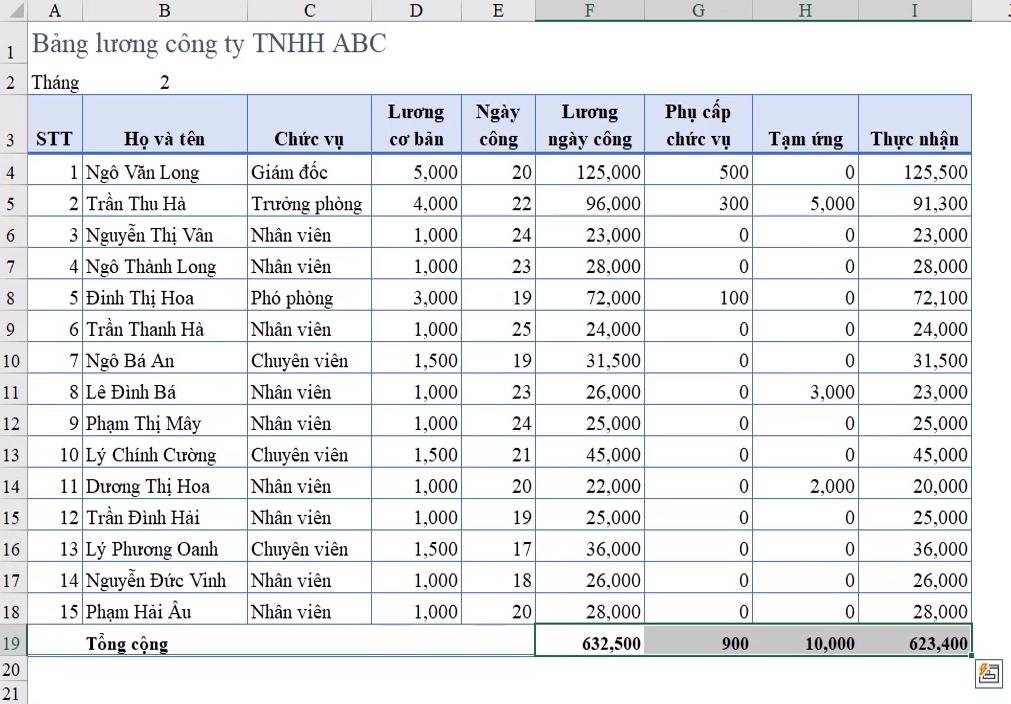Screen dimensions: 1011x704
Task: Select the cell 125,500 in Thực nhận
Action: 914,171
